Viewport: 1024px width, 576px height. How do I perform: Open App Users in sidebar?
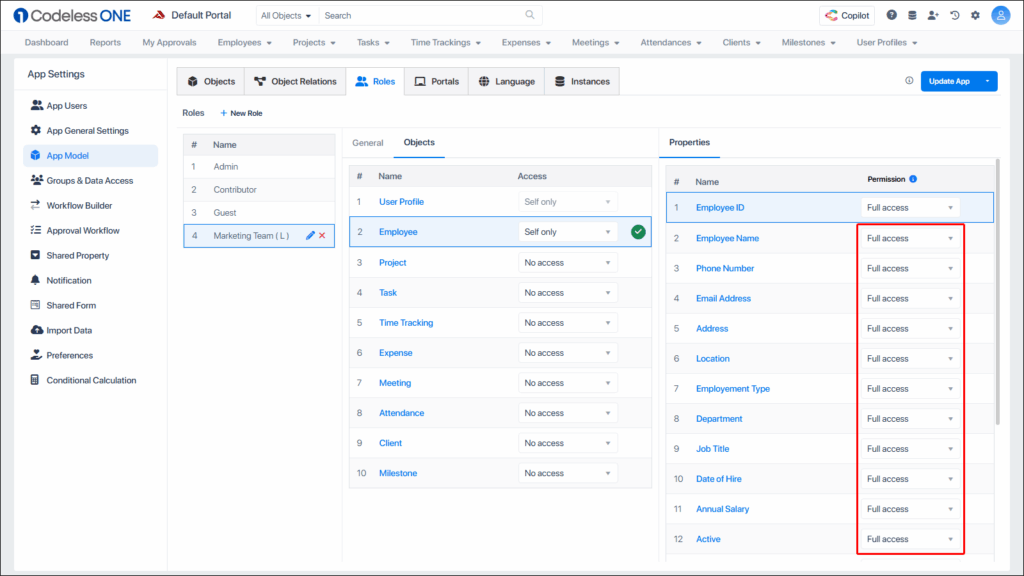(x=66, y=105)
